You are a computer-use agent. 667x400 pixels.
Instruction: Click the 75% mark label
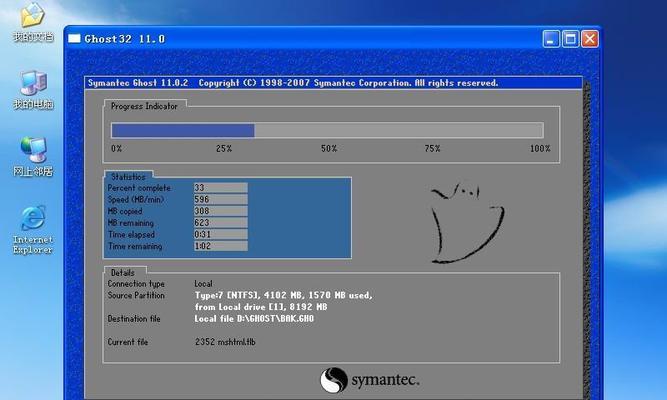(x=432, y=149)
